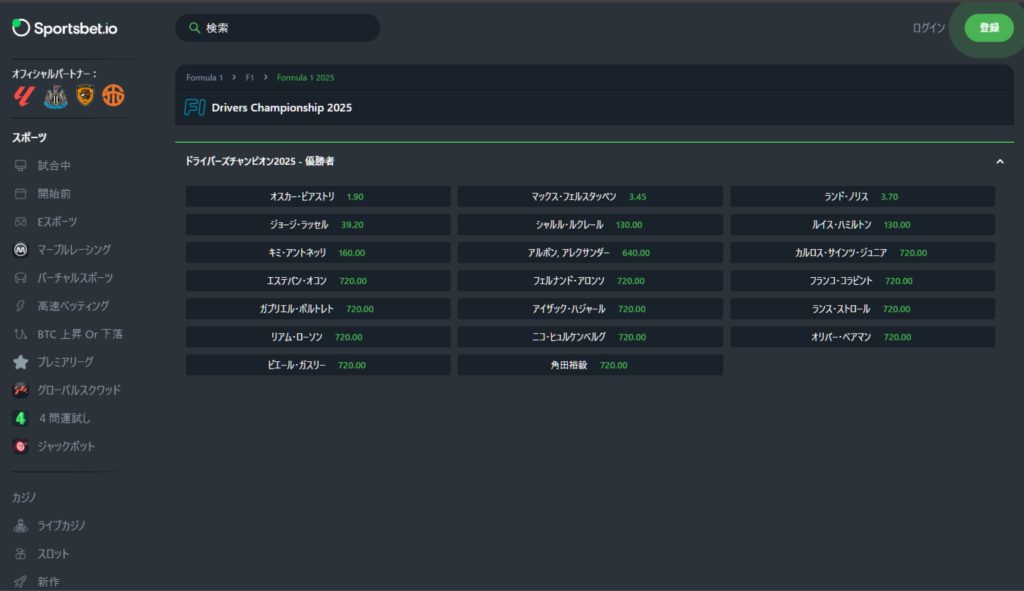This screenshot has height=591, width=1024.
Task: Select キミ・アントネッリ odds 160.00
Action: pos(318,253)
